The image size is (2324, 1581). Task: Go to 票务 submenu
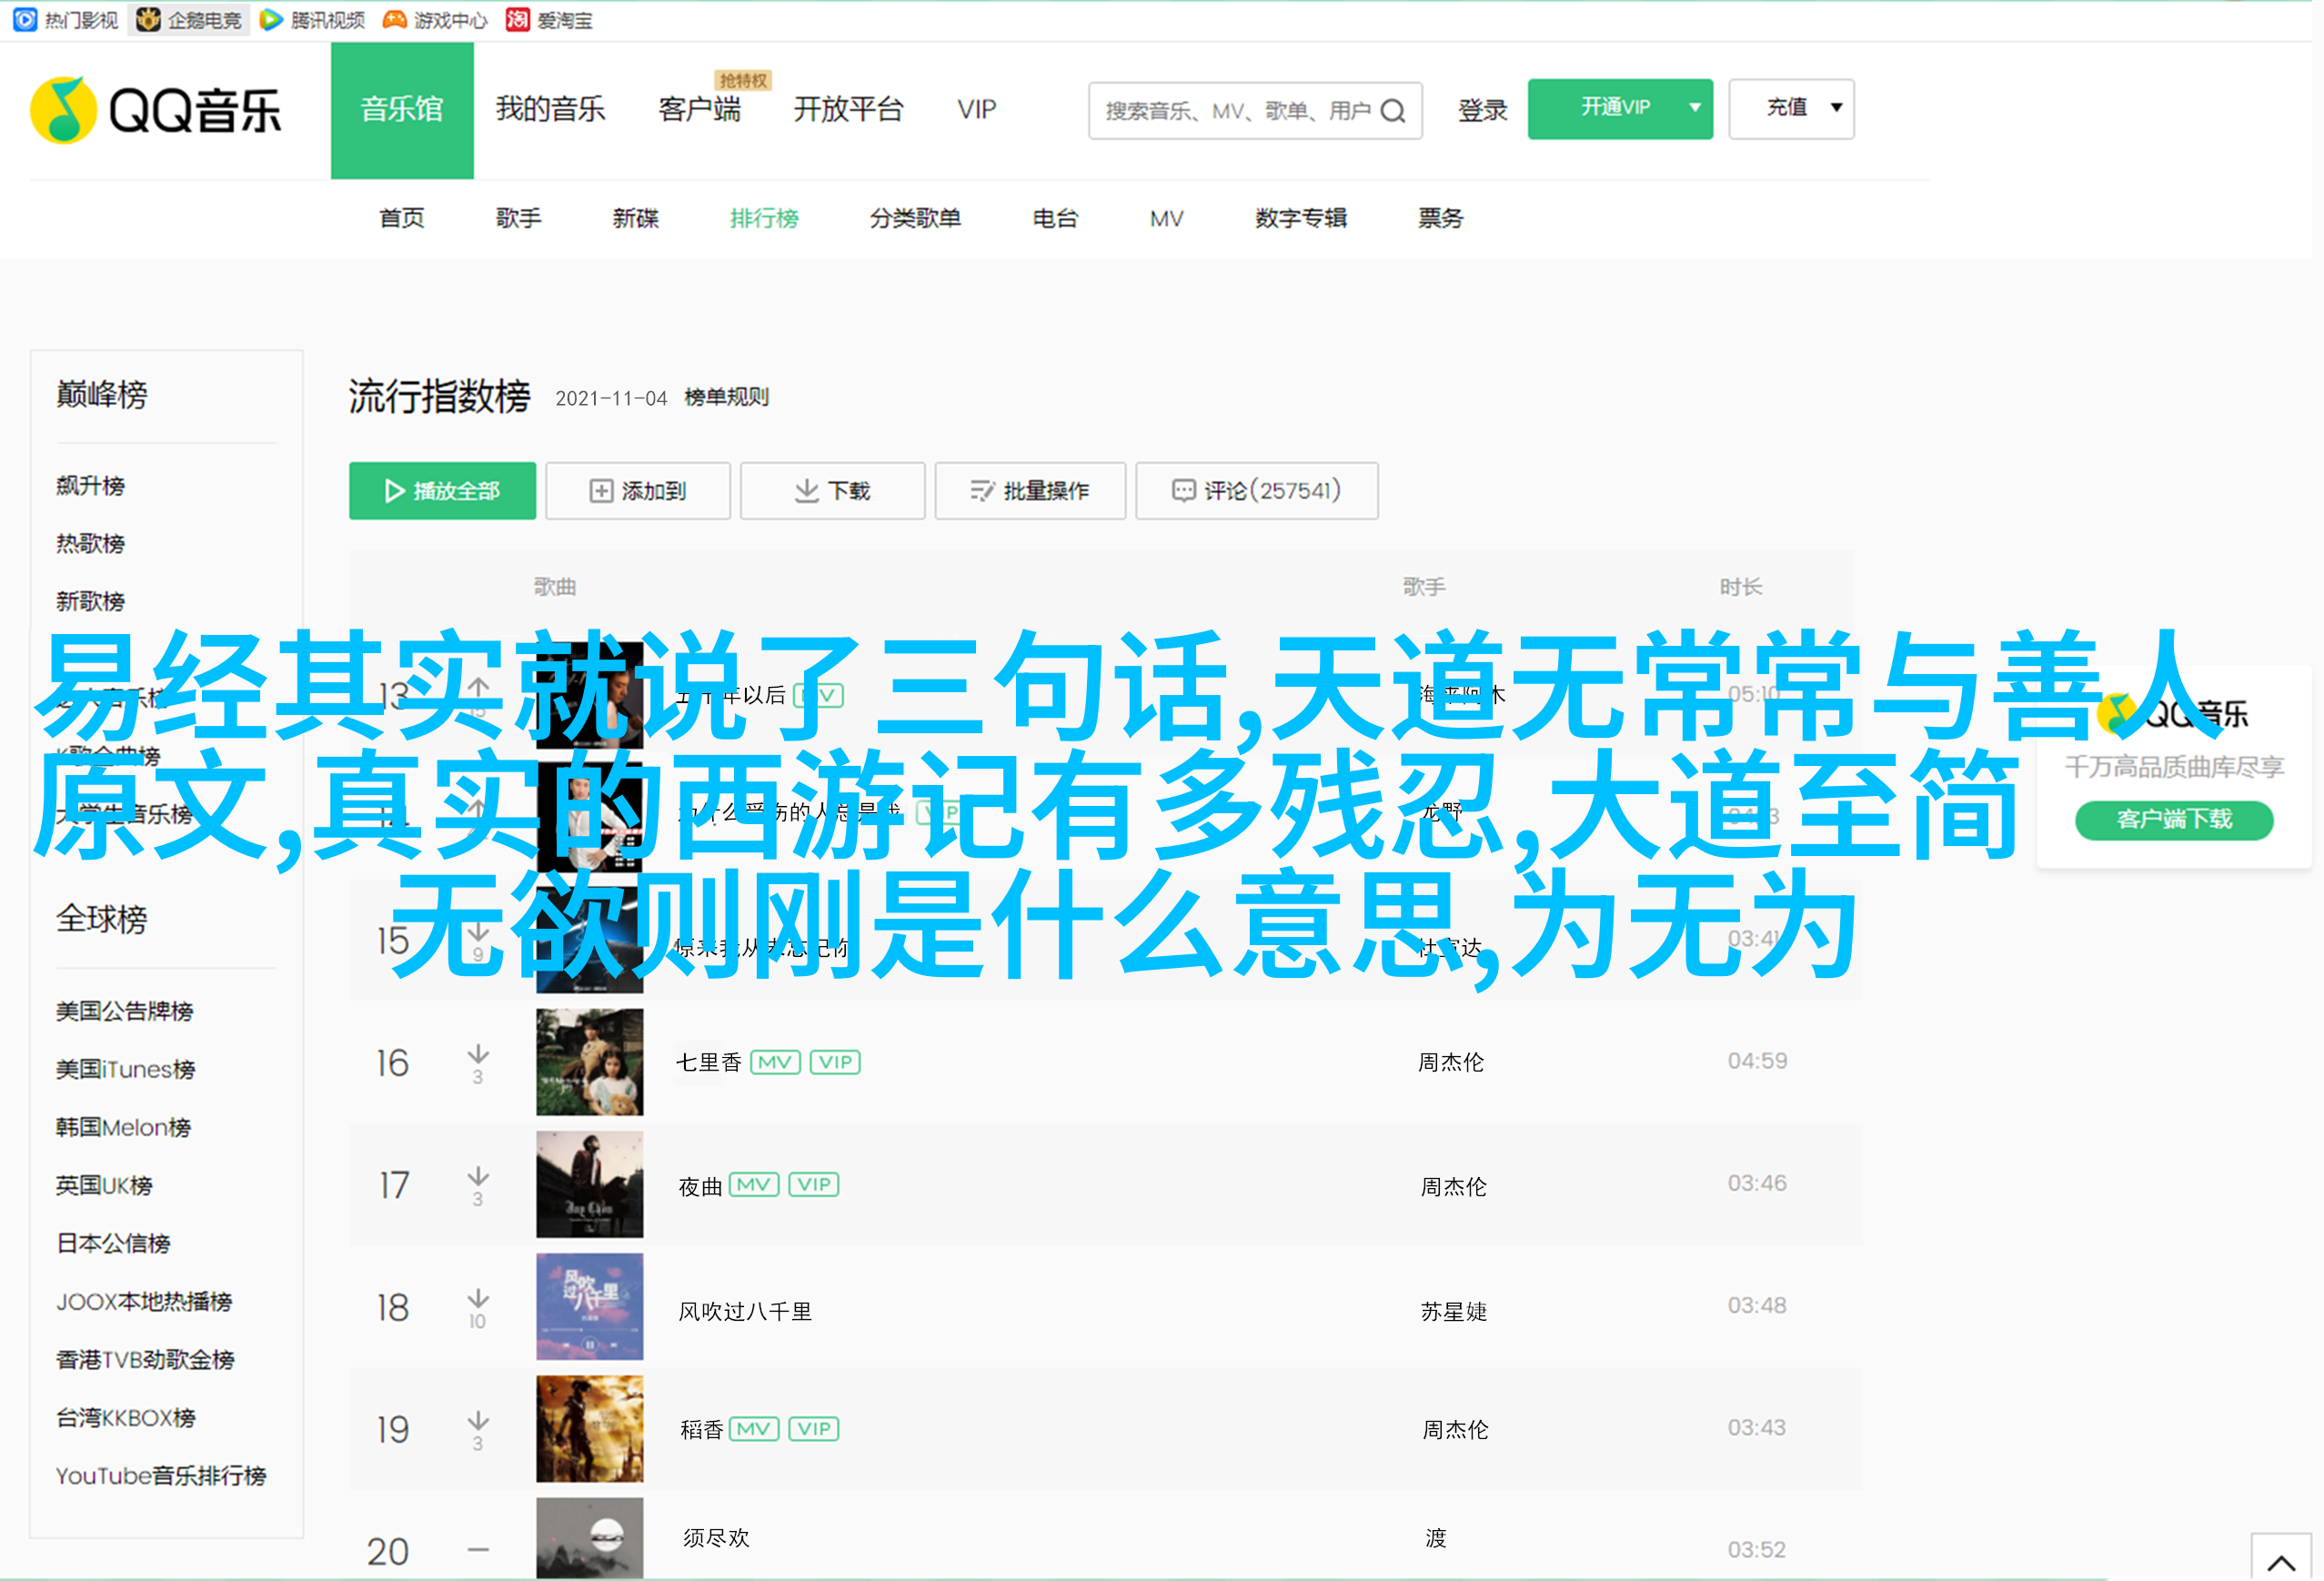[1440, 218]
